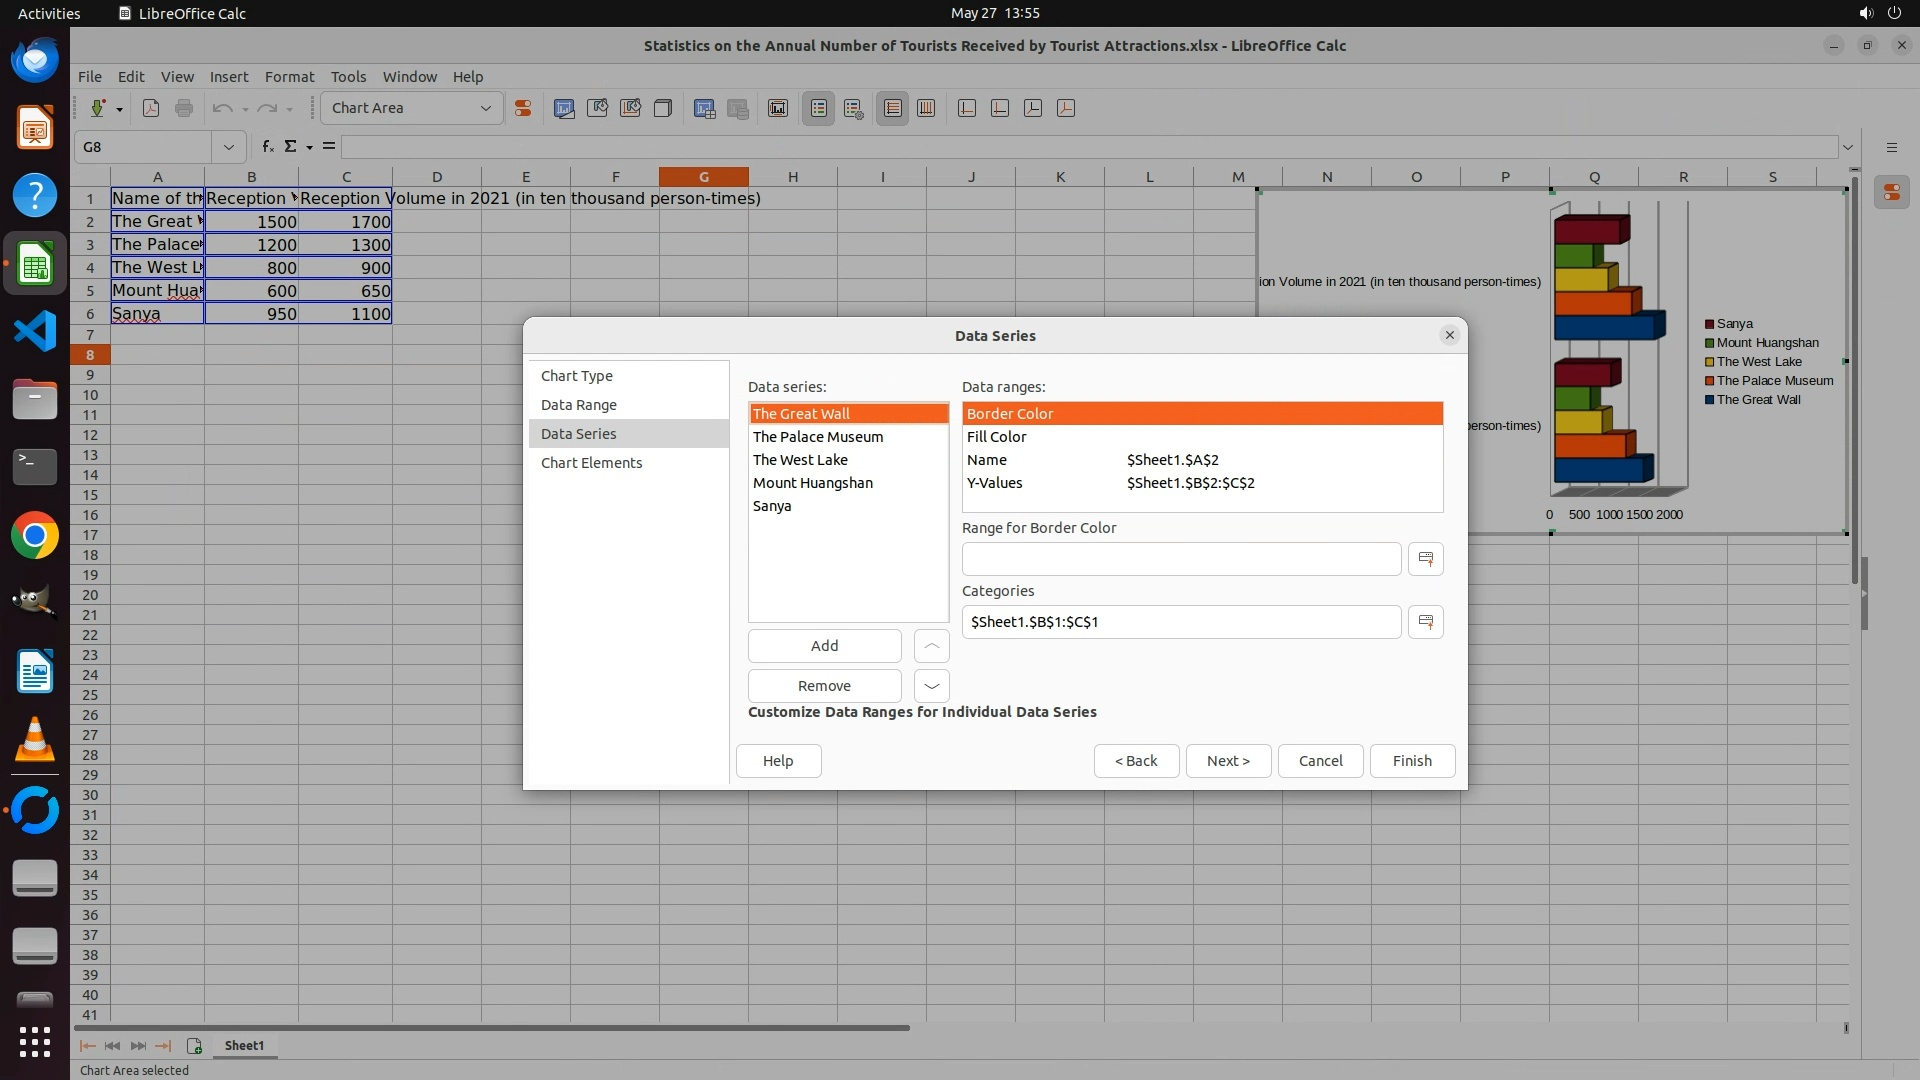Click the Sanya legend color swatch
1920x1080 pixels.
[1710, 324]
